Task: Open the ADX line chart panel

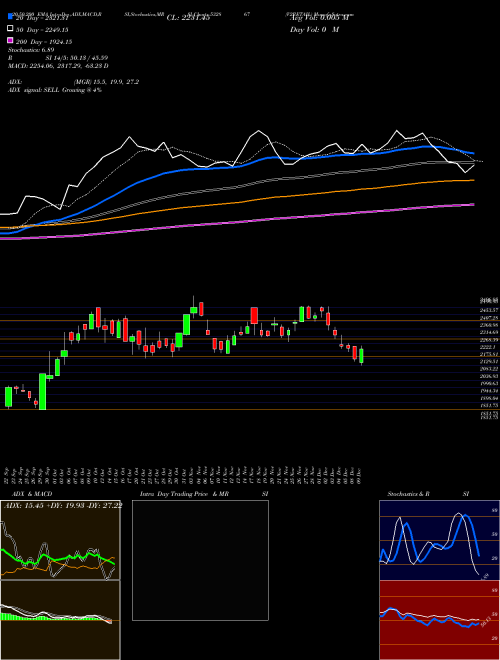Action: (60, 540)
